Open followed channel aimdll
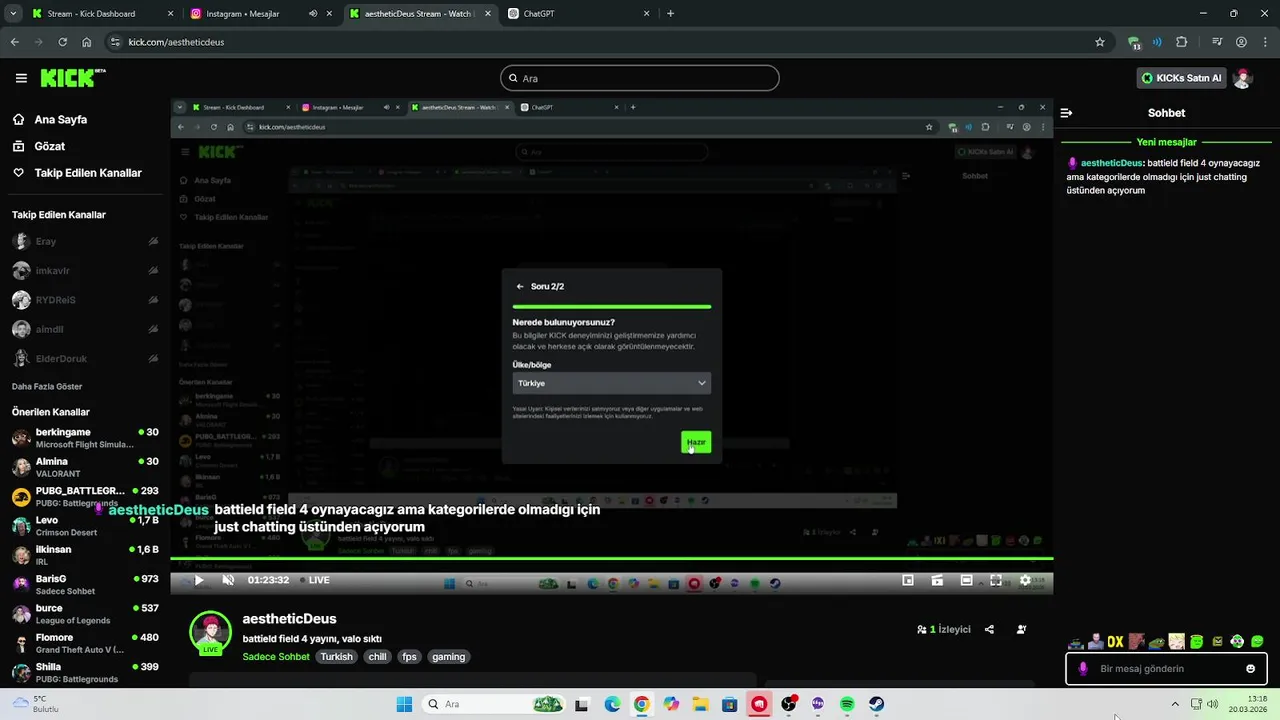 (84, 329)
